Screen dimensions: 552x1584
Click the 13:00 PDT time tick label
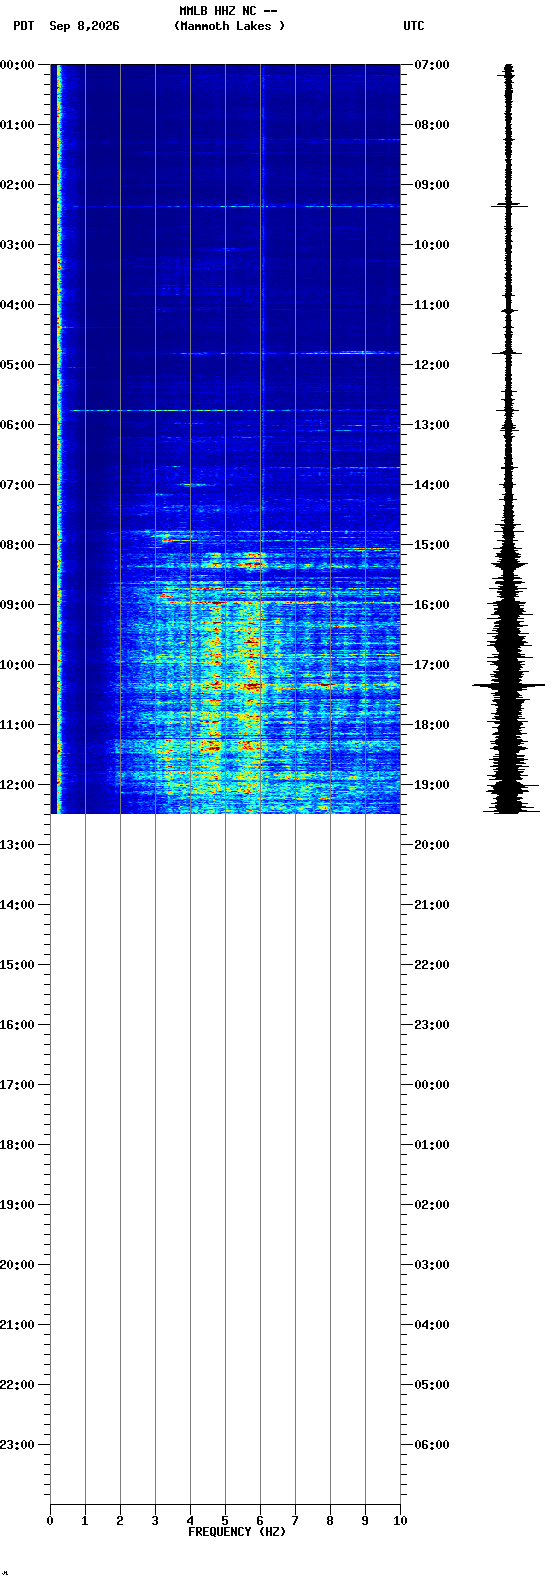[17, 845]
